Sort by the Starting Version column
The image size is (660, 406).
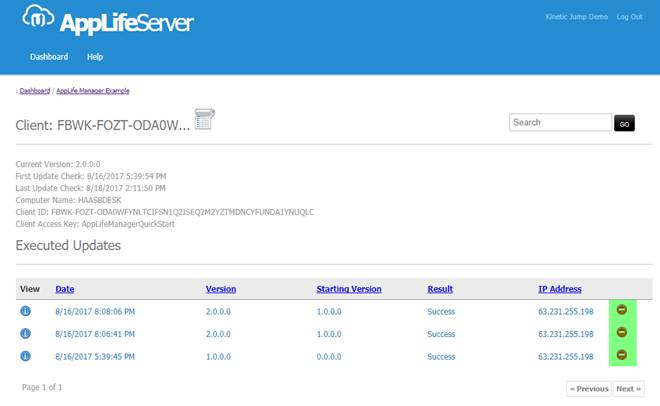[349, 289]
